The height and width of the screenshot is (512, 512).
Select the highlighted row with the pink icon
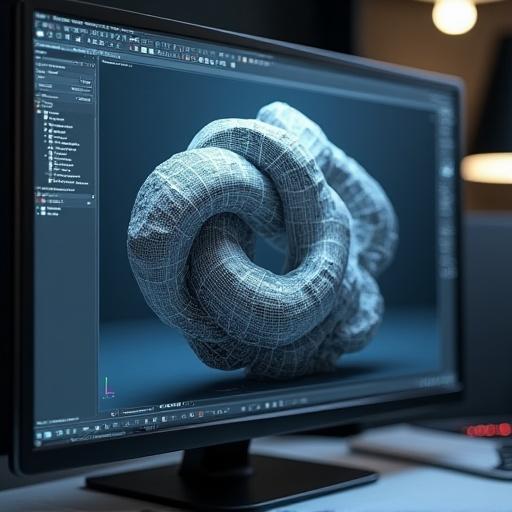(65, 202)
